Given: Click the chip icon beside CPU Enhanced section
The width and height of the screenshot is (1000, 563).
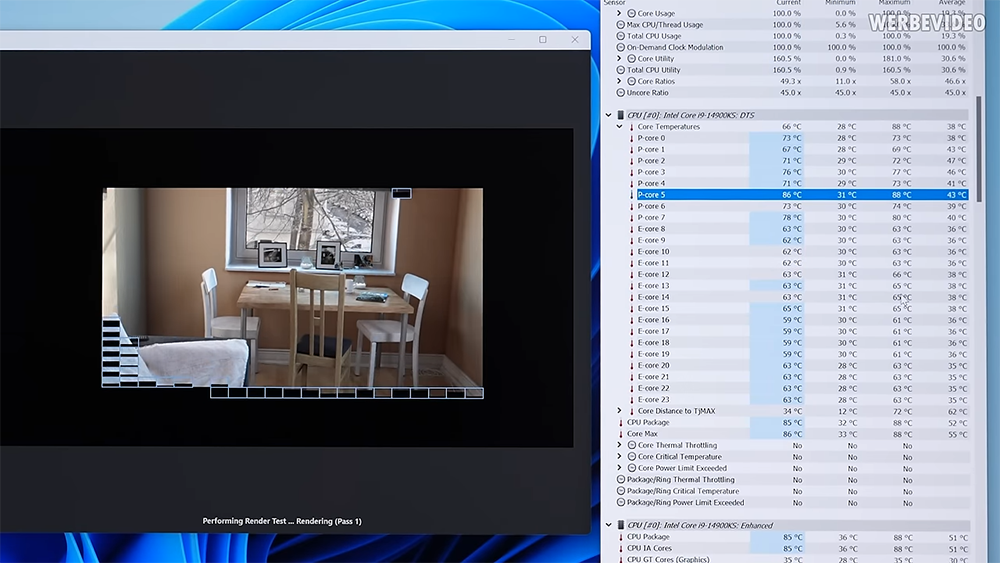Looking at the screenshot, I should pos(621,525).
